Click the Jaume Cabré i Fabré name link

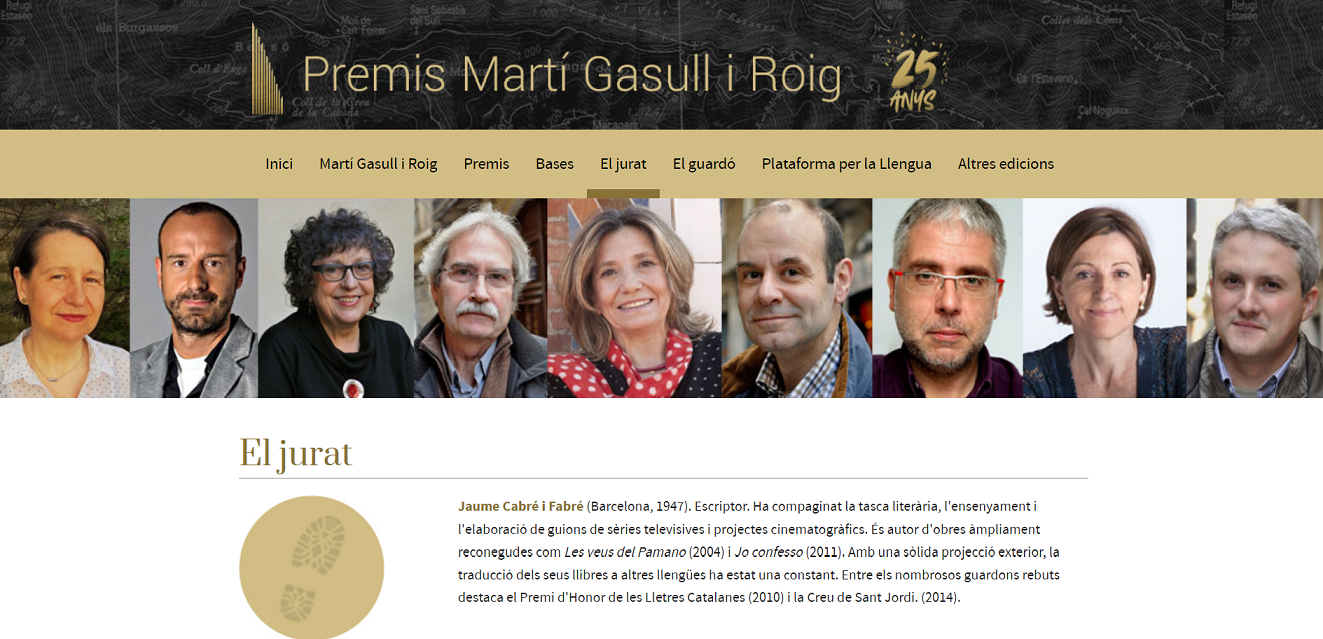(521, 506)
